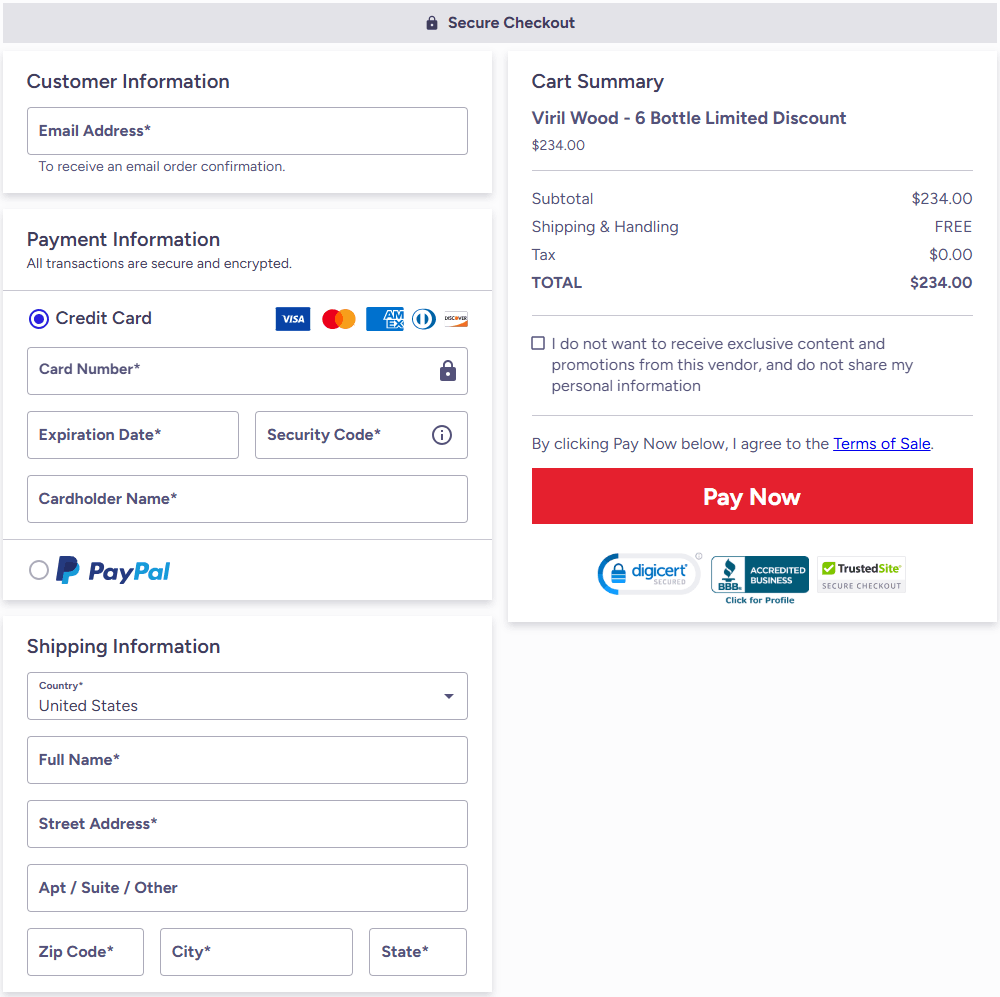The image size is (1000, 997).
Task: Open the BBB Accredited Business profile badge
Action: [x=760, y=579]
